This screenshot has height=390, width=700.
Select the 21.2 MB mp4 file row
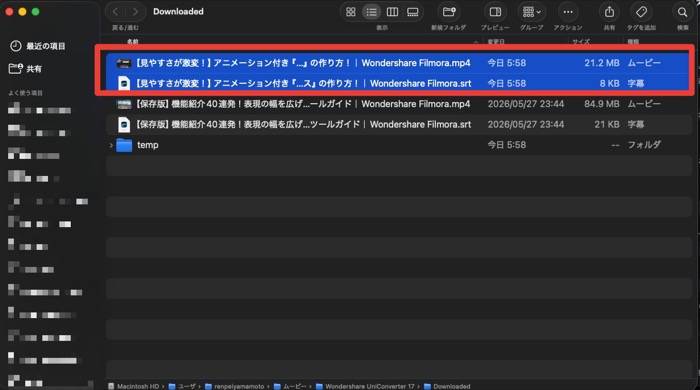399,63
